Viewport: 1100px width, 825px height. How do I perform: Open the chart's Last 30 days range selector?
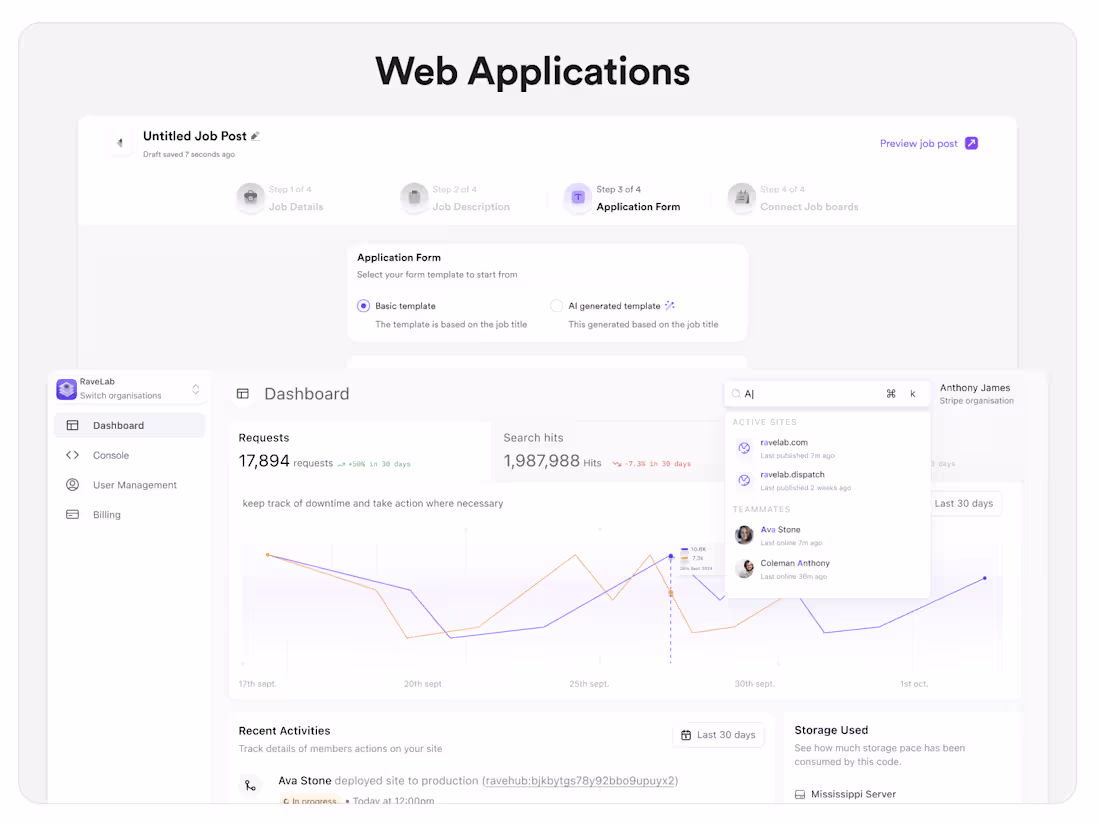(964, 503)
